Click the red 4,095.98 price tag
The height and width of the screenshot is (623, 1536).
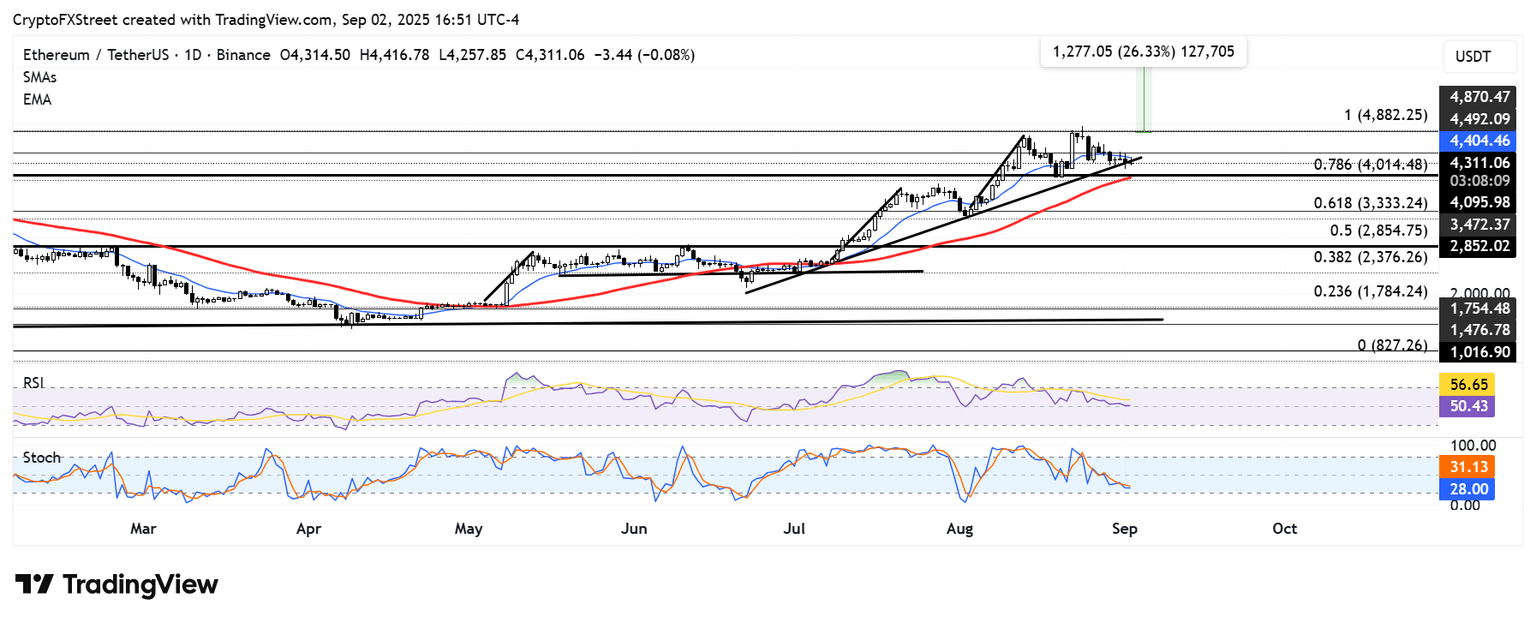pyautogui.click(x=1476, y=201)
